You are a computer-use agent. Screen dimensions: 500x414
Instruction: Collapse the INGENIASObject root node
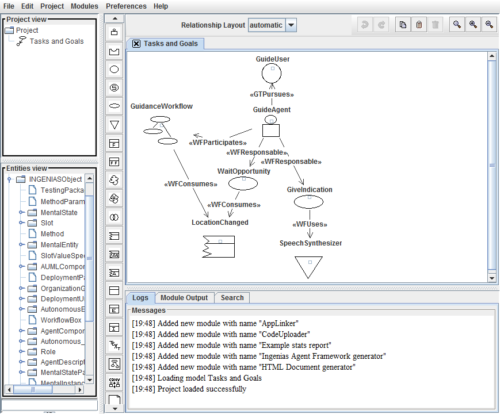(9, 179)
